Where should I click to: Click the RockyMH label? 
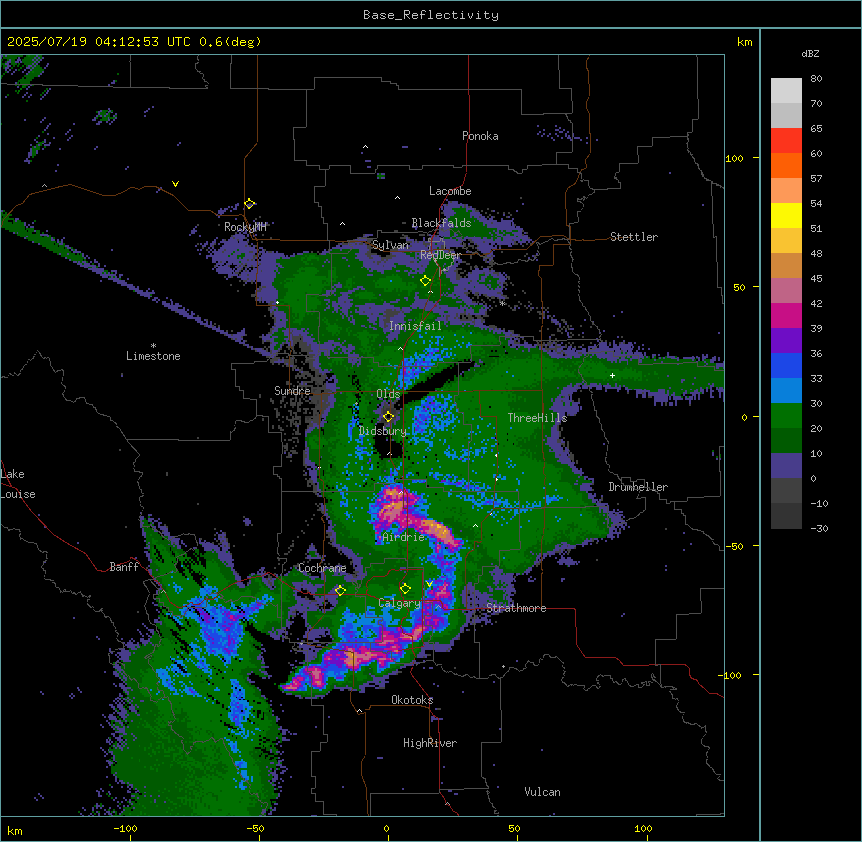pyautogui.click(x=245, y=227)
